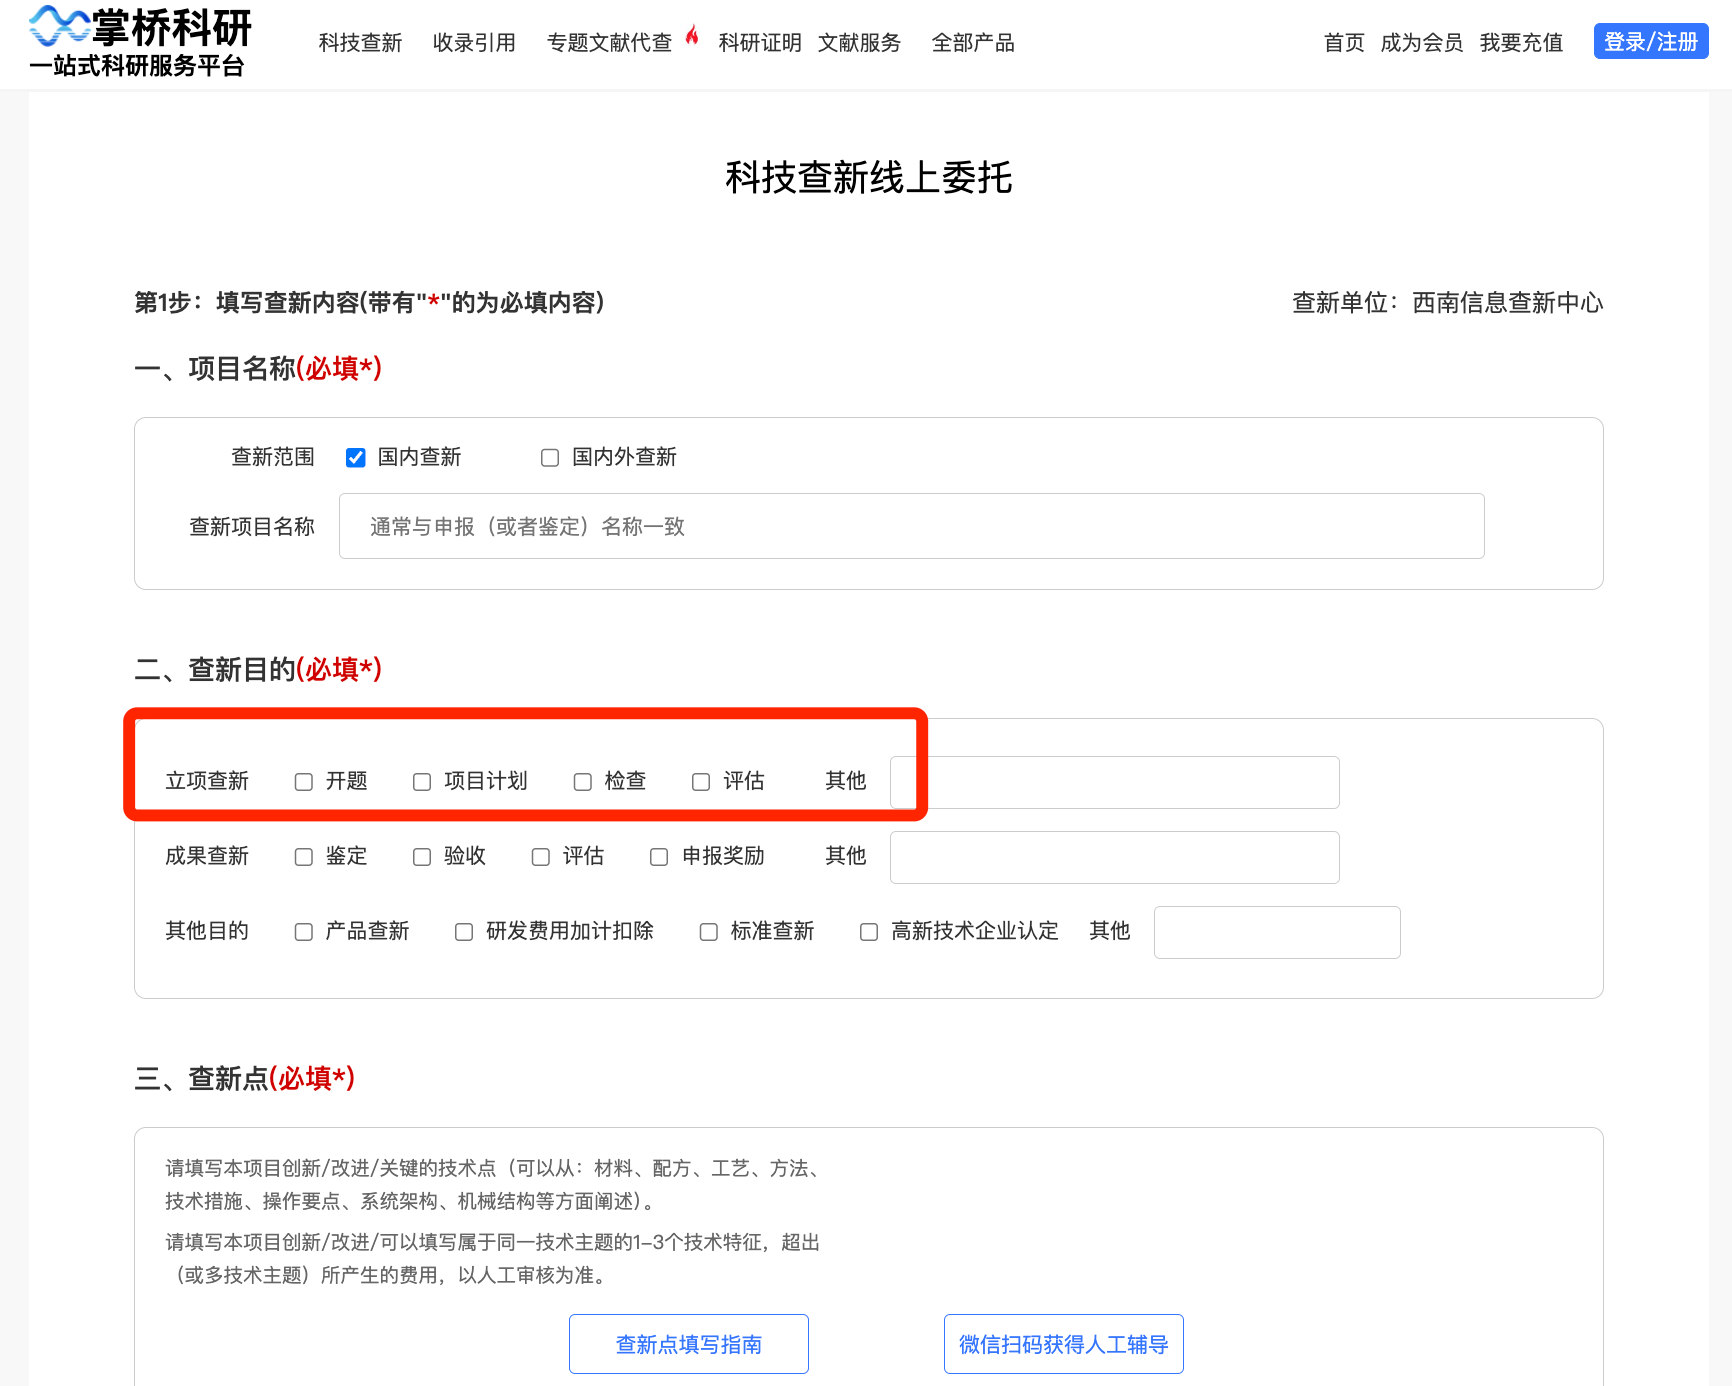Viewport: 1732px width, 1386px height.
Task: Check 标准查新 checkbox
Action: (x=709, y=932)
